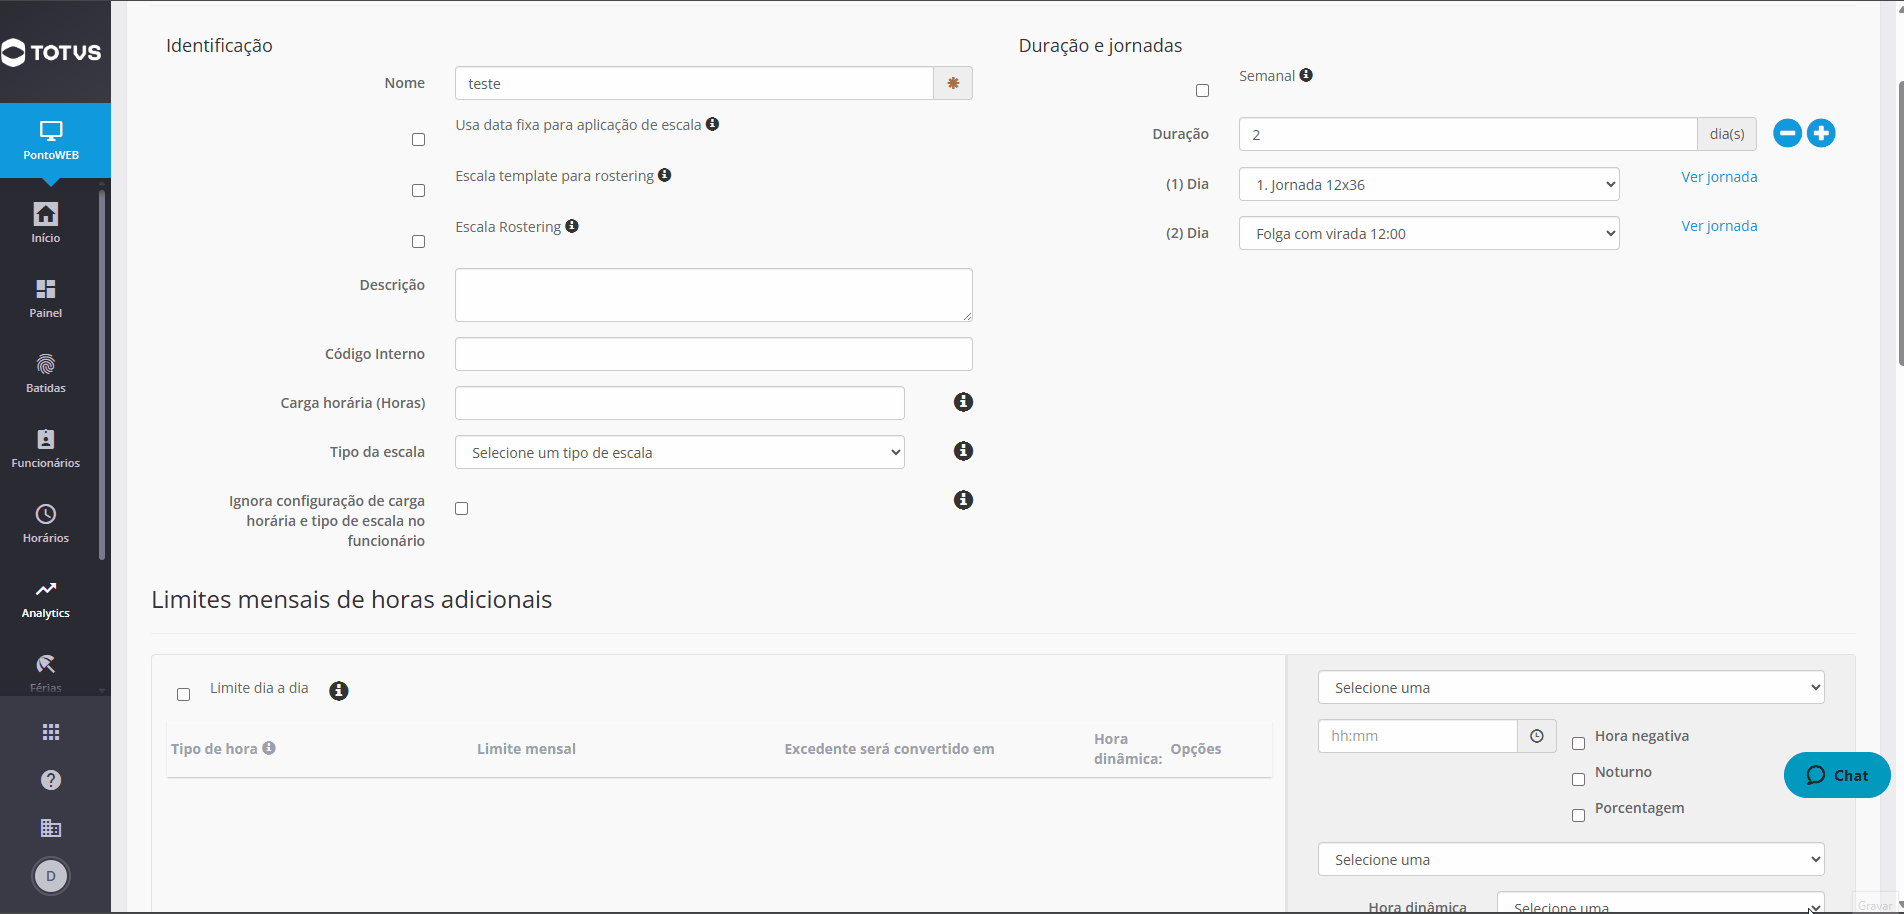Open (2) Dia jornada dropdown
Image resolution: width=1904 pixels, height=914 pixels.
[1429, 233]
